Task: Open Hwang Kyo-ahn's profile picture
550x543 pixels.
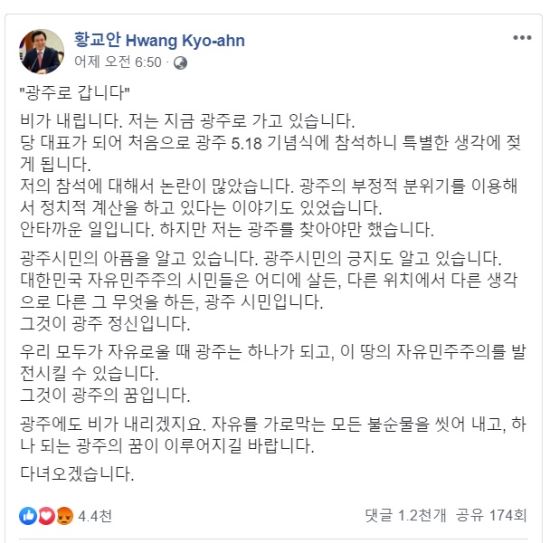Action: click(42, 52)
